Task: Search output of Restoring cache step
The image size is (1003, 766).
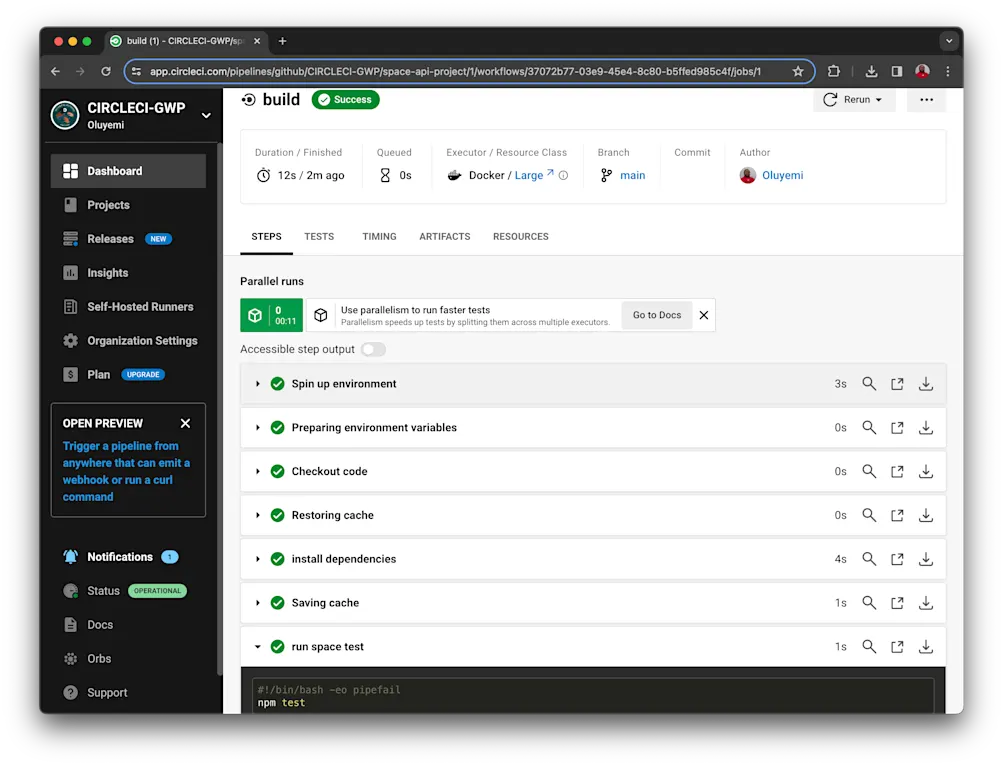Action: point(869,515)
